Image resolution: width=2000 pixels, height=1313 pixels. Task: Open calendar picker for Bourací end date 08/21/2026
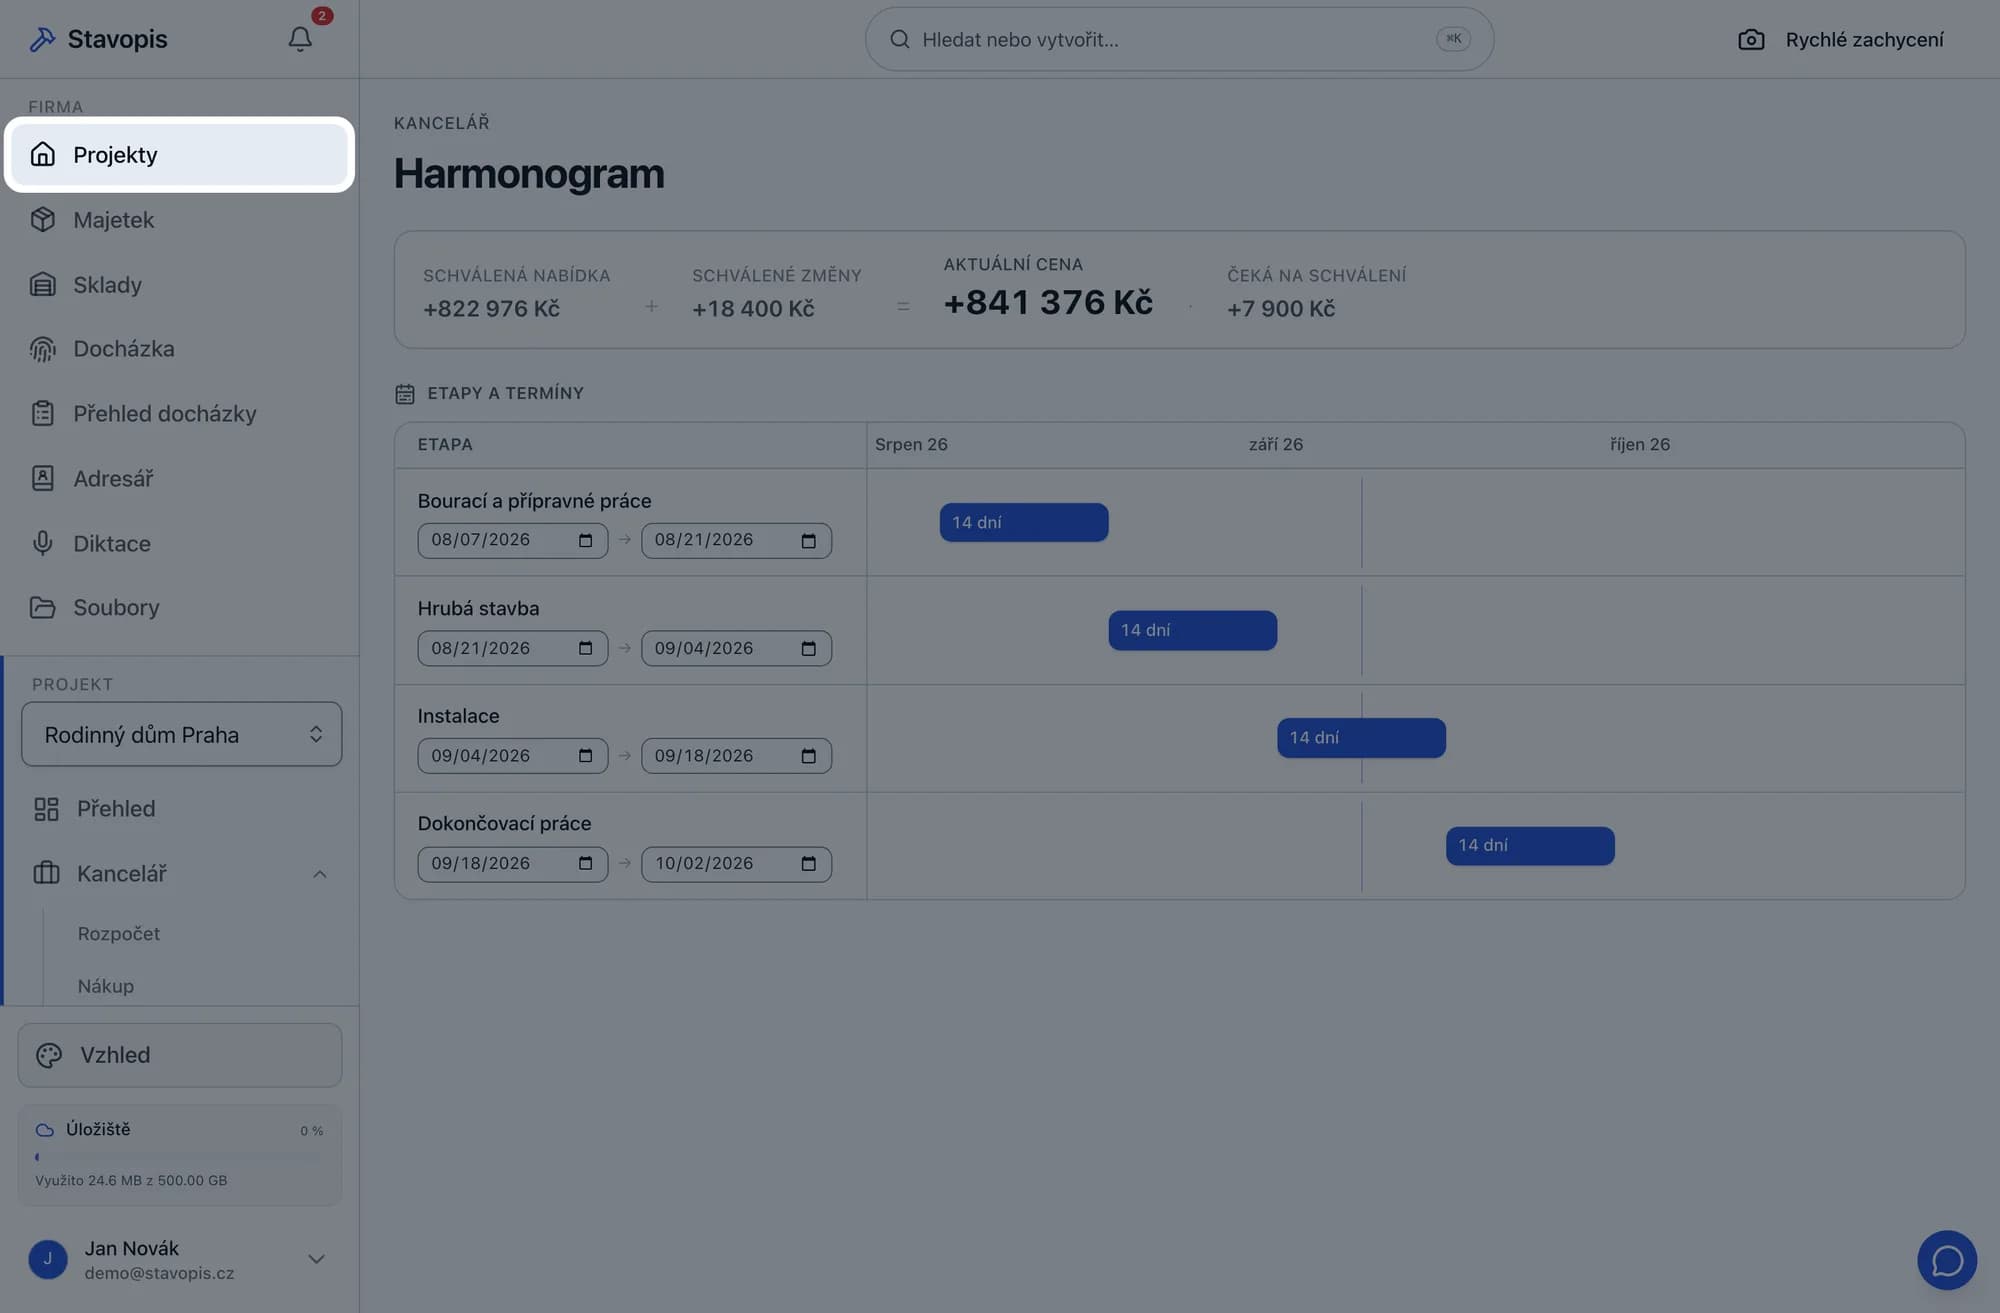(x=808, y=541)
